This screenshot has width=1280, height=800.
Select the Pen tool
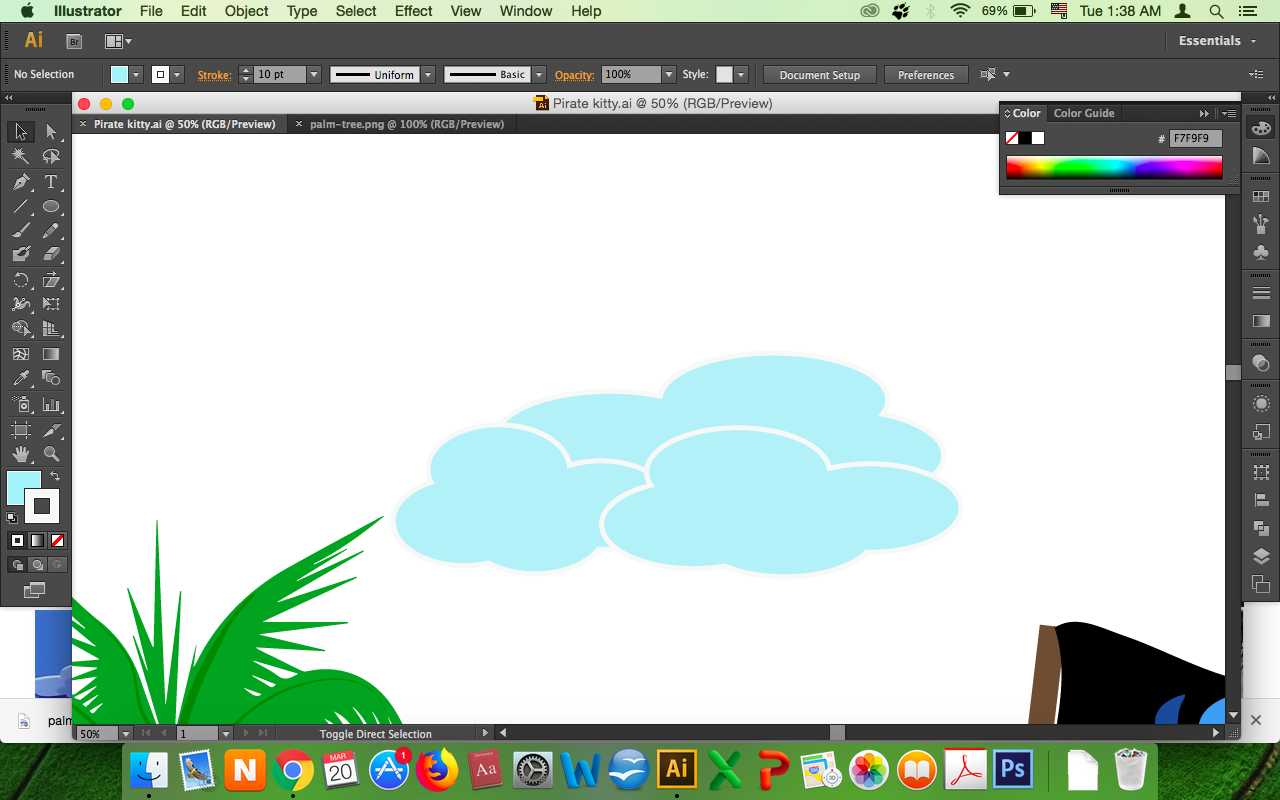20,182
